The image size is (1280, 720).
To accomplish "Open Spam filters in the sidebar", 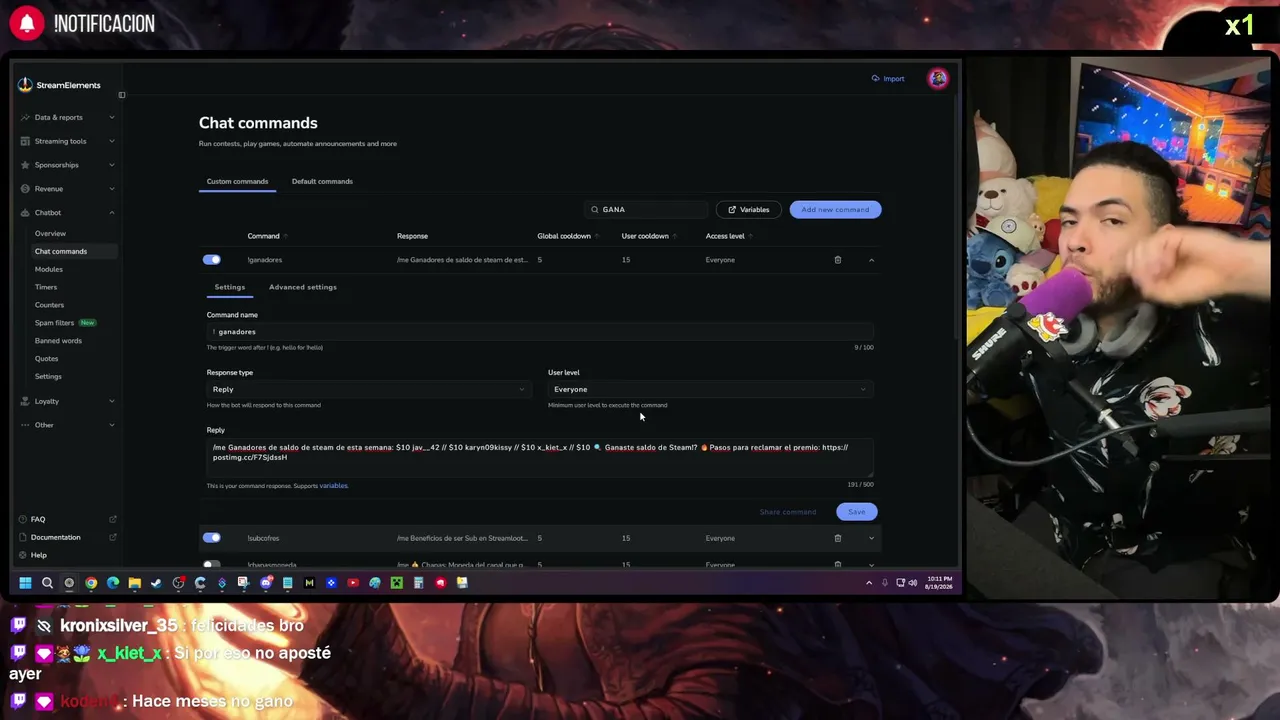I will (x=54, y=323).
